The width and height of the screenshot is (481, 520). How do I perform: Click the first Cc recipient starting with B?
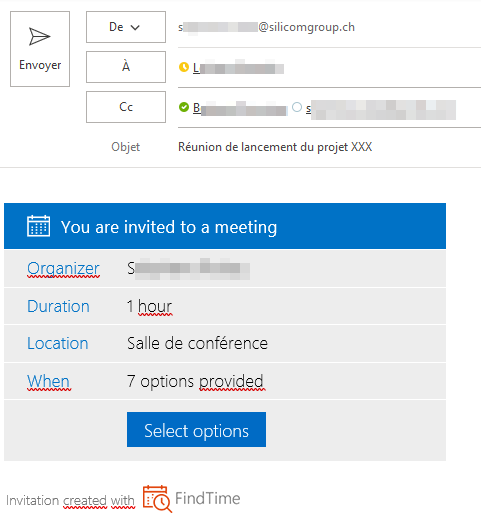click(240, 108)
